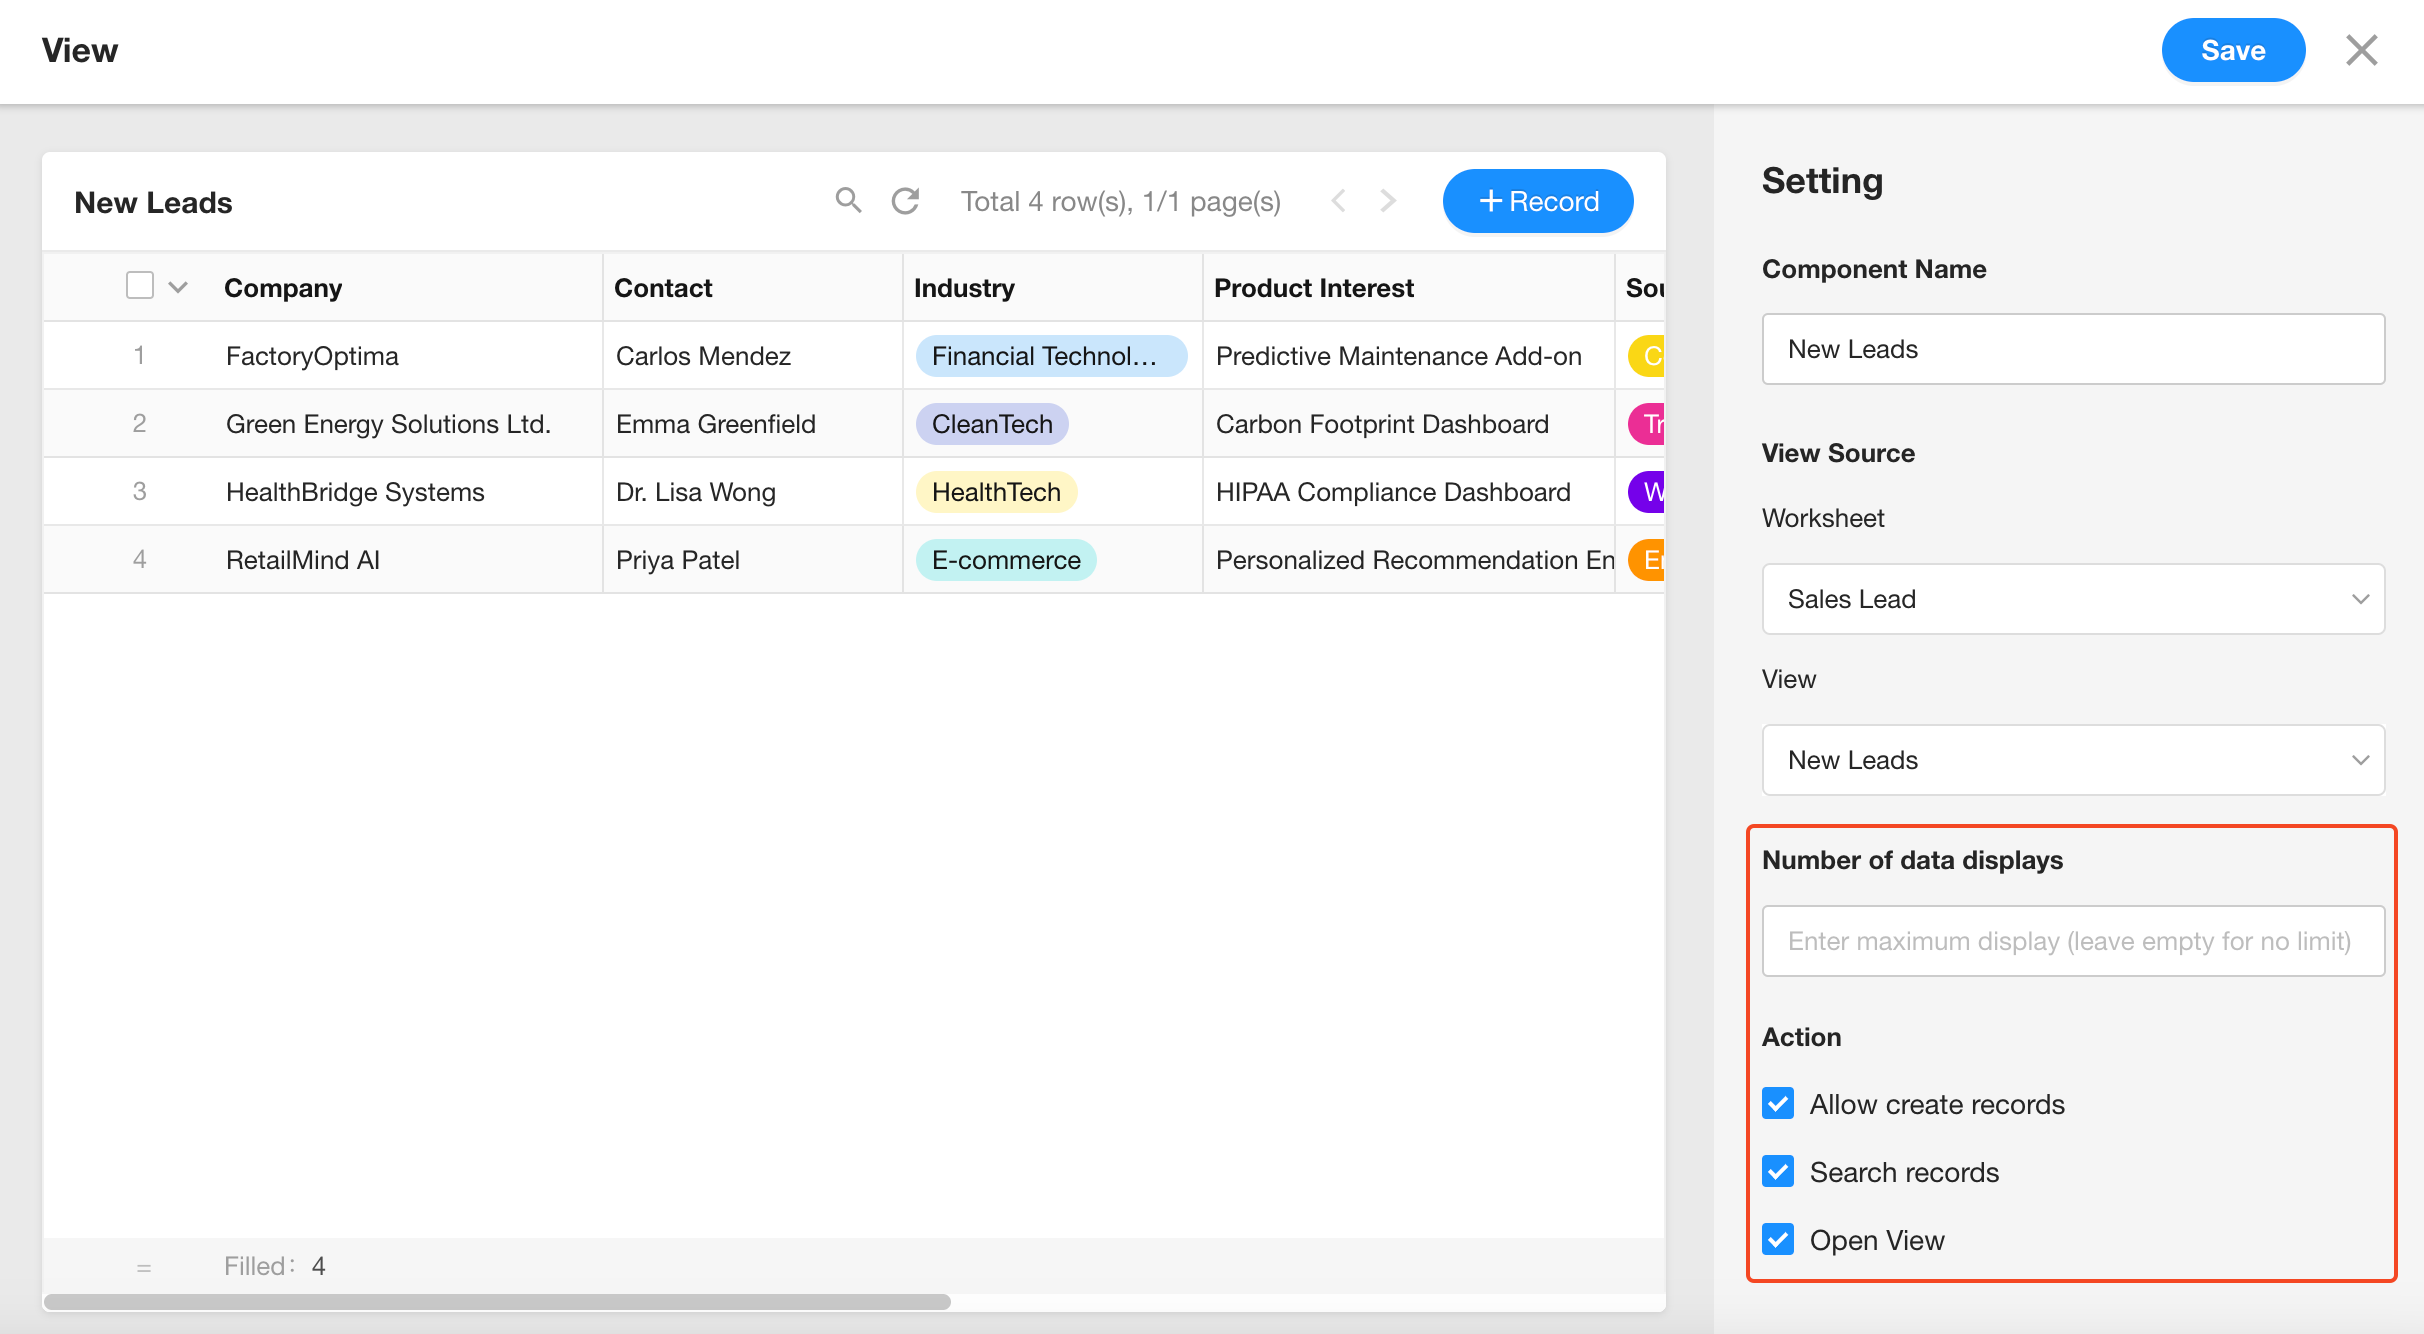Add a new entry with the Record button

tap(1537, 201)
